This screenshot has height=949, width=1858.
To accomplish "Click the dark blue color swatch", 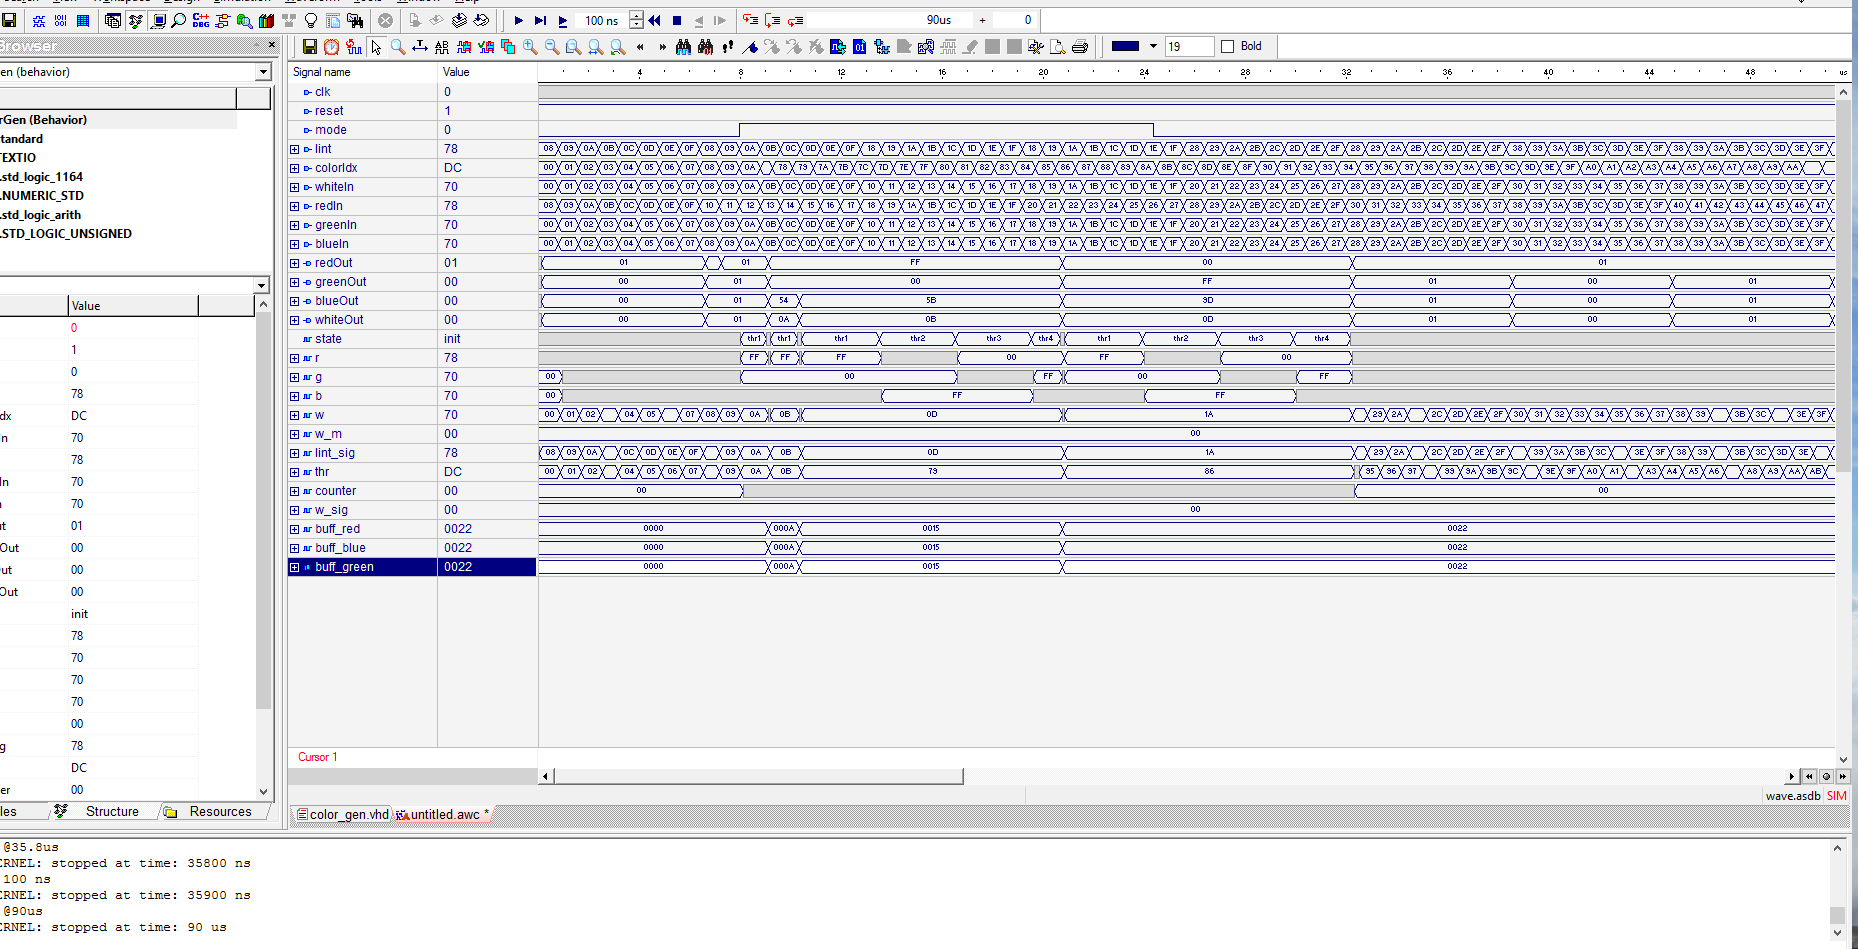I will pyautogui.click(x=1125, y=47).
